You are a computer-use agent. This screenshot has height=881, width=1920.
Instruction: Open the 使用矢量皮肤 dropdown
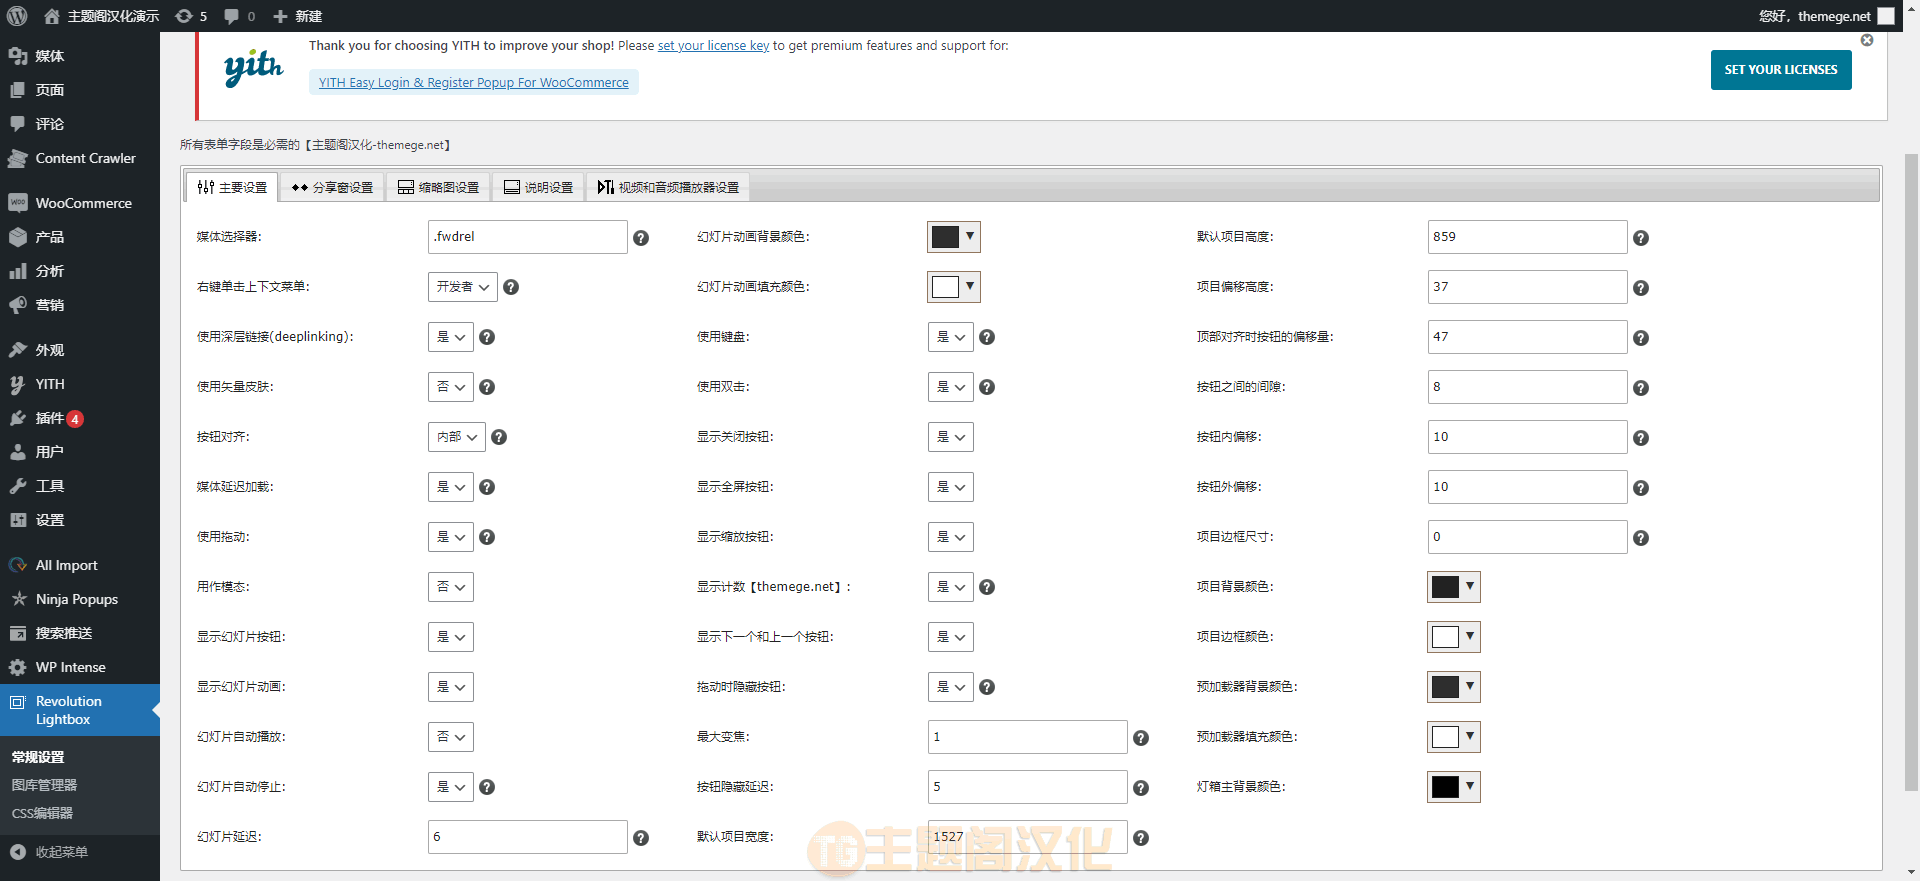click(450, 387)
